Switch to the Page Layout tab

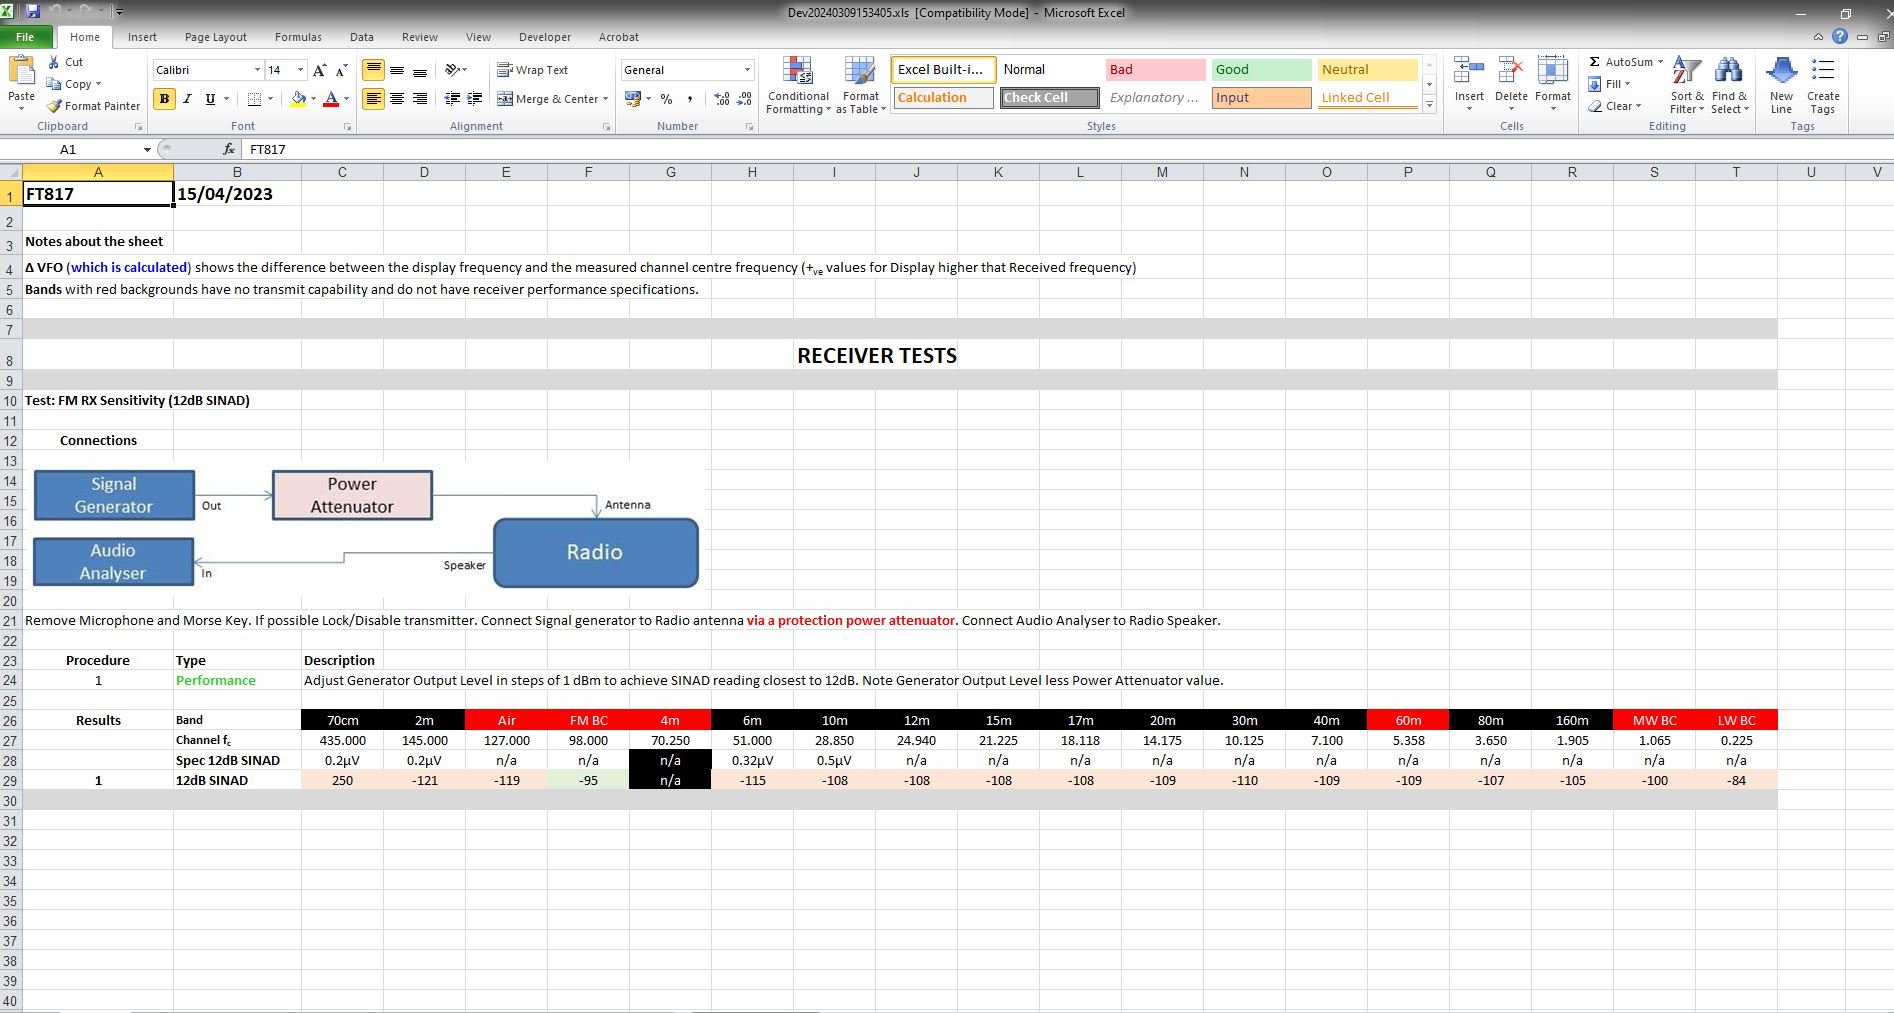[215, 37]
